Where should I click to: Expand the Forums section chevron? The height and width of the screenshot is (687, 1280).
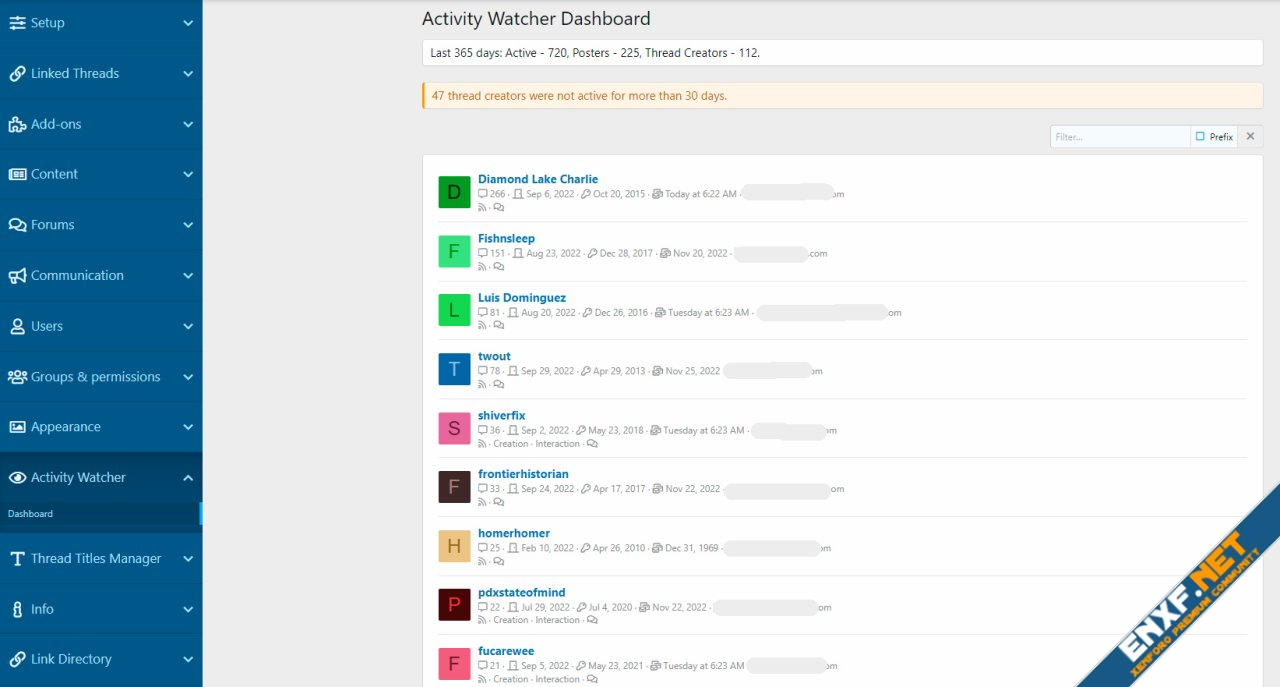point(188,225)
